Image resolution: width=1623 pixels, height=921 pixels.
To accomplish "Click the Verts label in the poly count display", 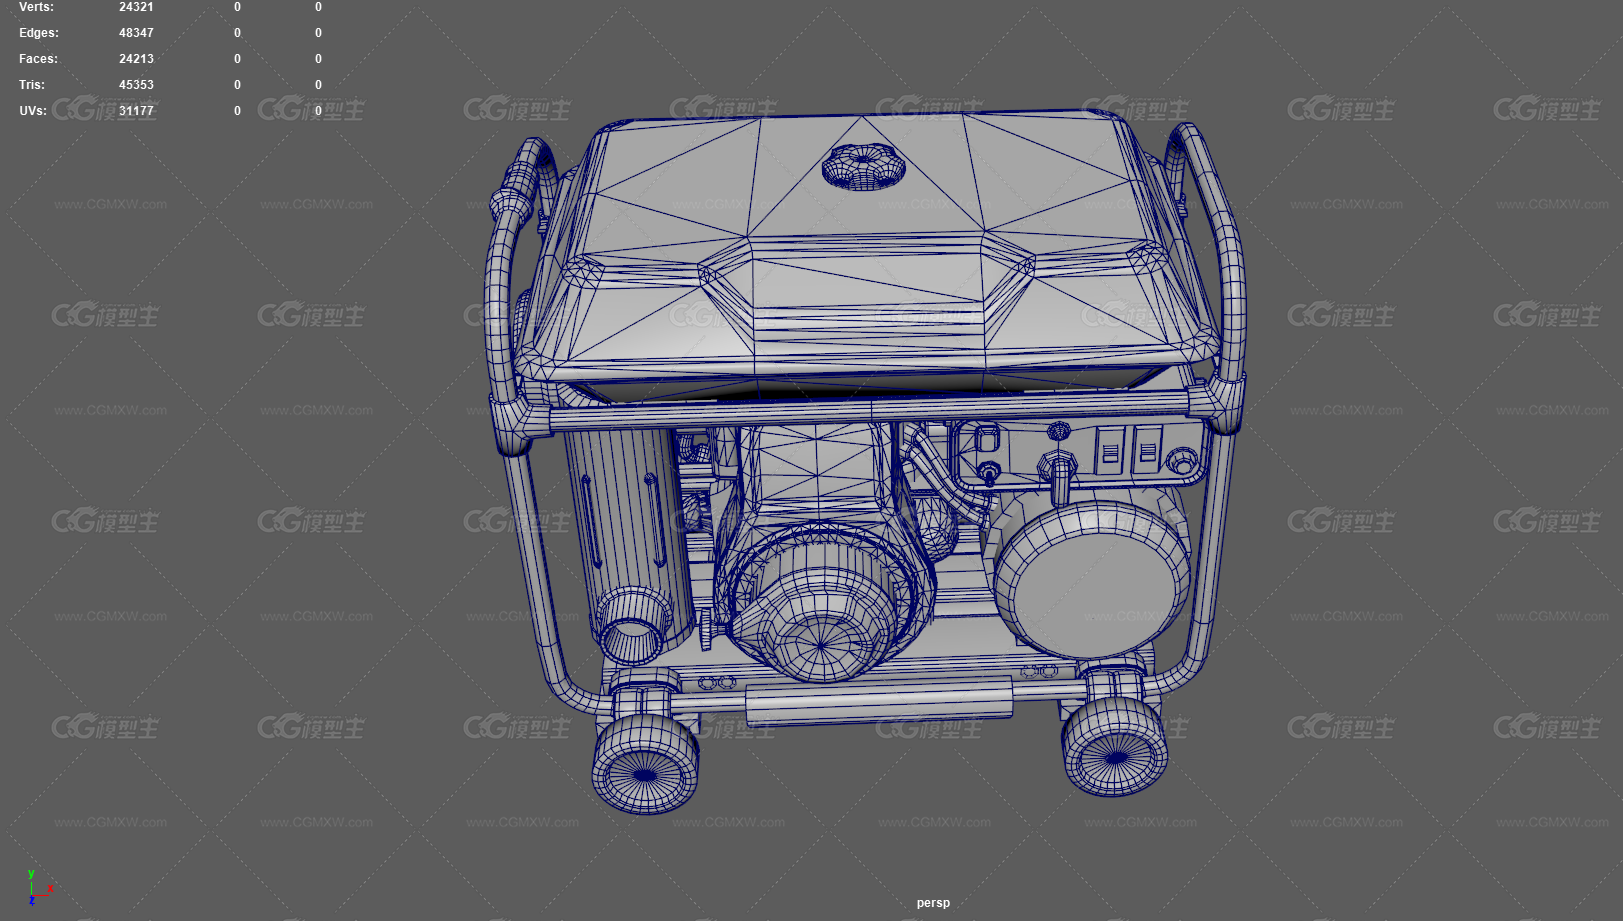I will pos(36,7).
